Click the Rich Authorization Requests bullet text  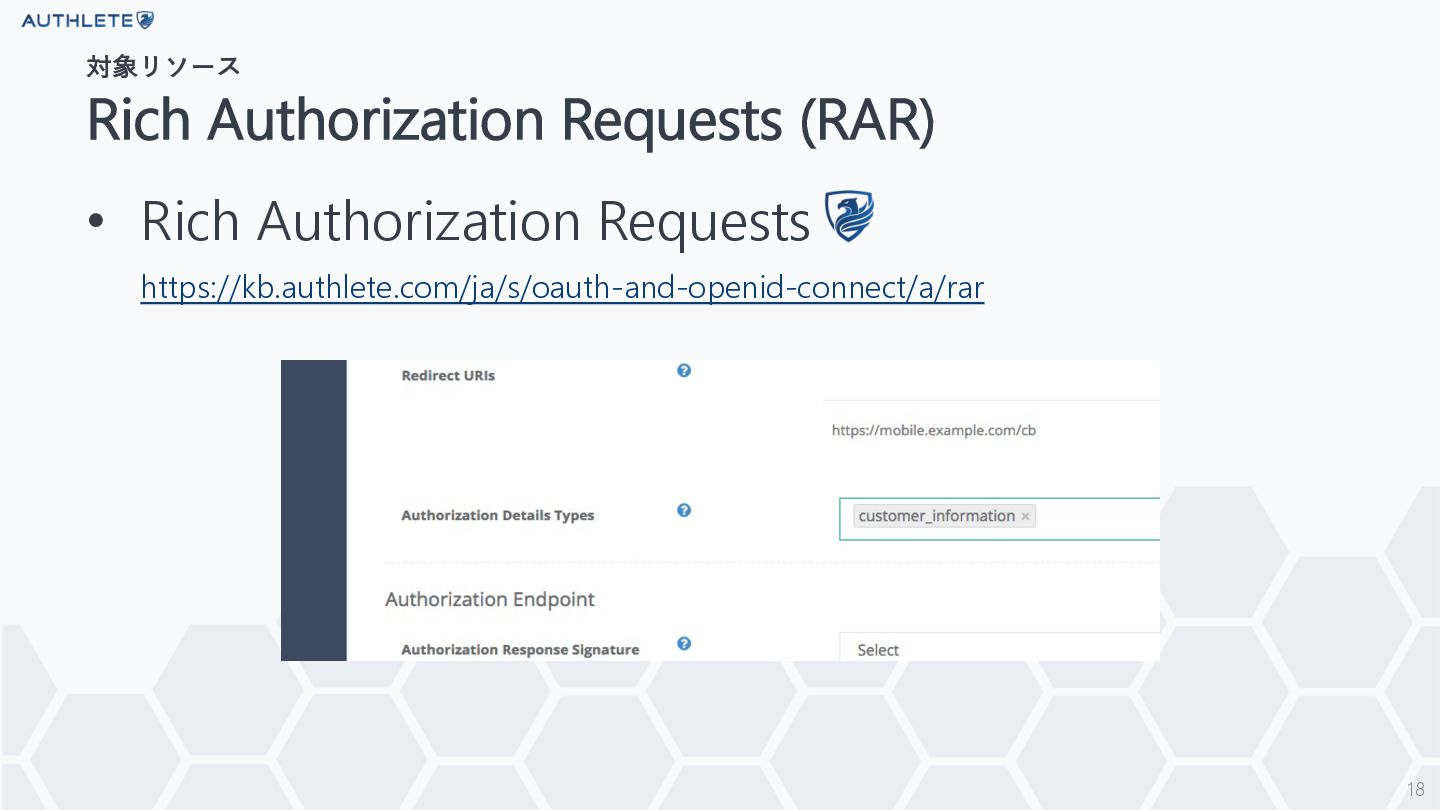(x=475, y=221)
